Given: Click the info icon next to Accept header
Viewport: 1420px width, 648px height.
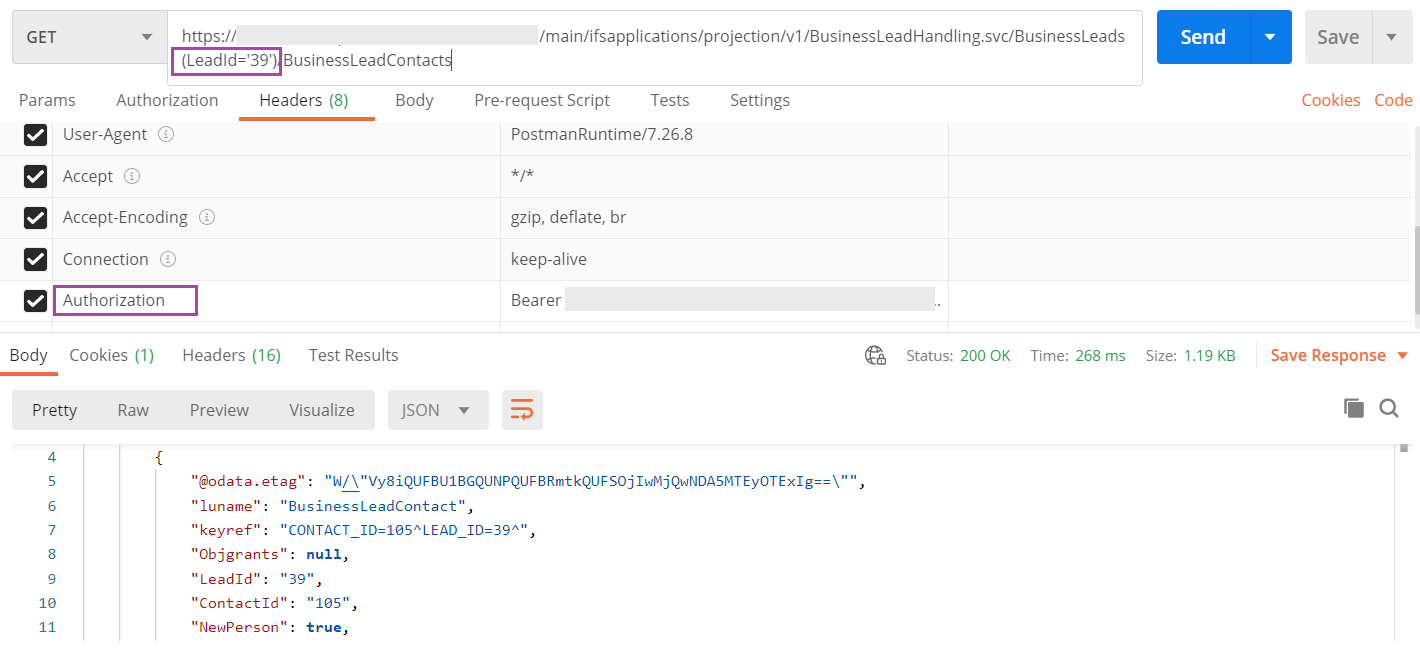Looking at the screenshot, I should [x=131, y=176].
